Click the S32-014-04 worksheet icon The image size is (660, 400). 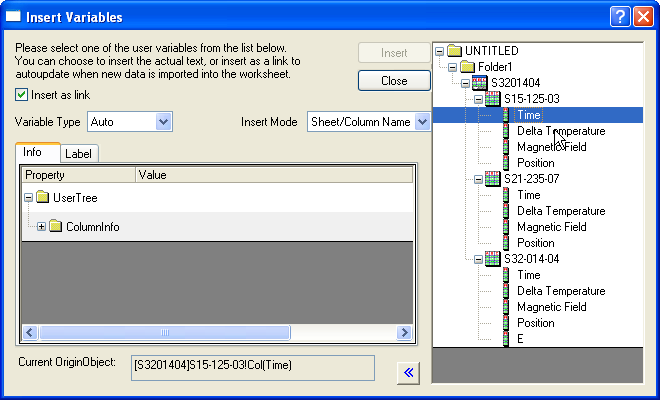pyautogui.click(x=492, y=259)
